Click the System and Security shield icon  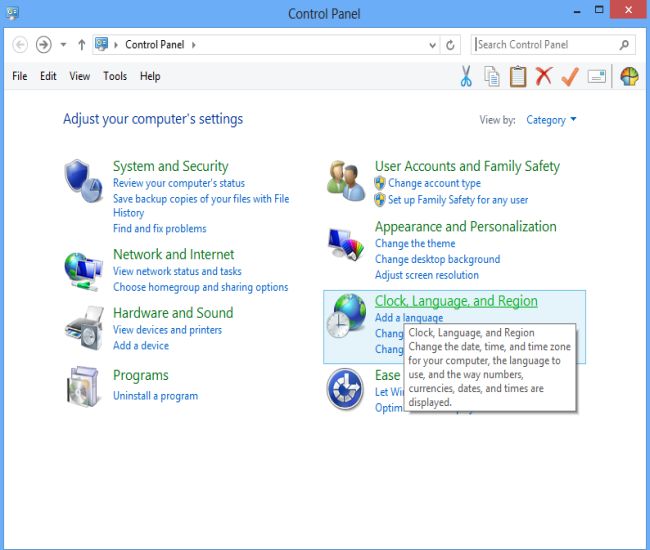click(x=83, y=181)
